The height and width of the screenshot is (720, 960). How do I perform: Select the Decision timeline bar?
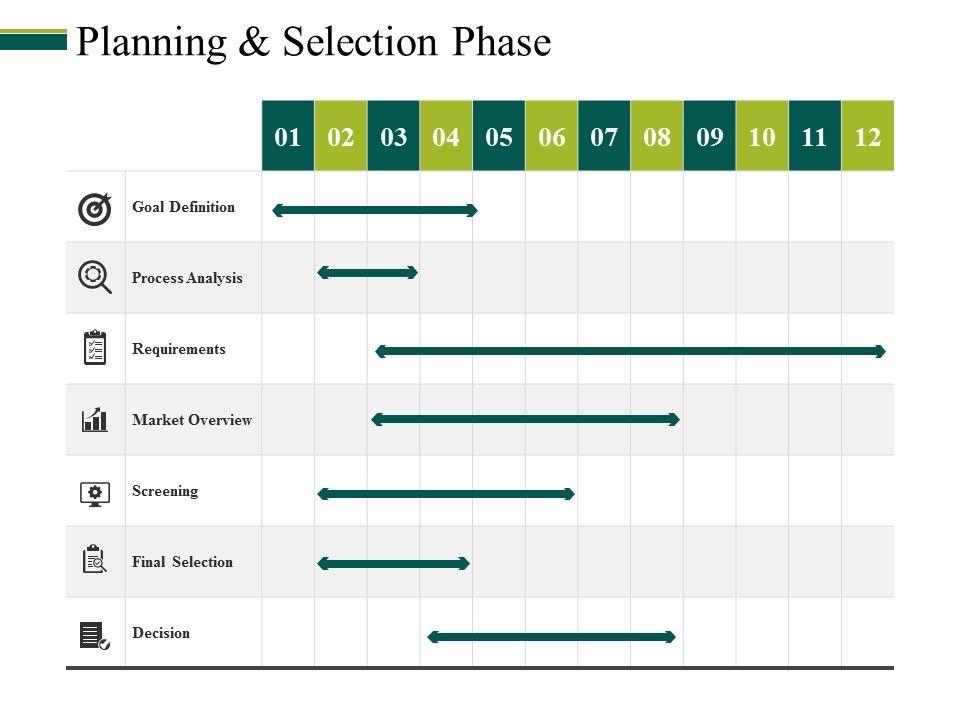(x=551, y=636)
